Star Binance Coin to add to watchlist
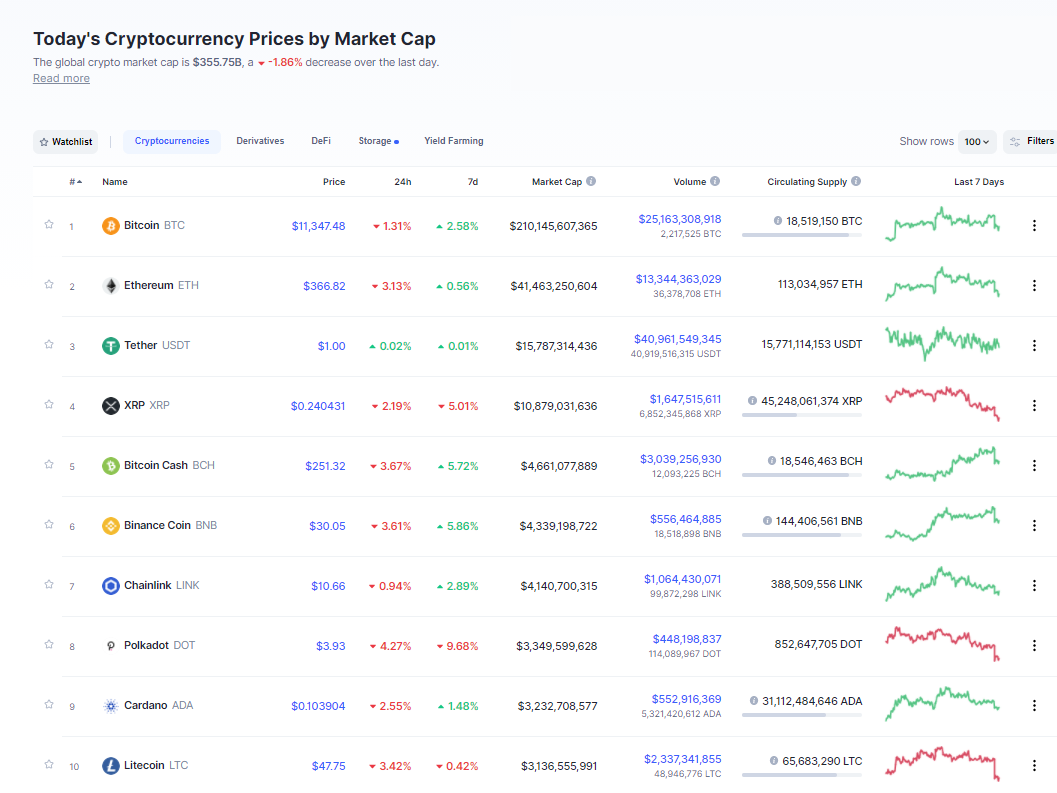The width and height of the screenshot is (1057, 793). pyautogui.click(x=49, y=525)
